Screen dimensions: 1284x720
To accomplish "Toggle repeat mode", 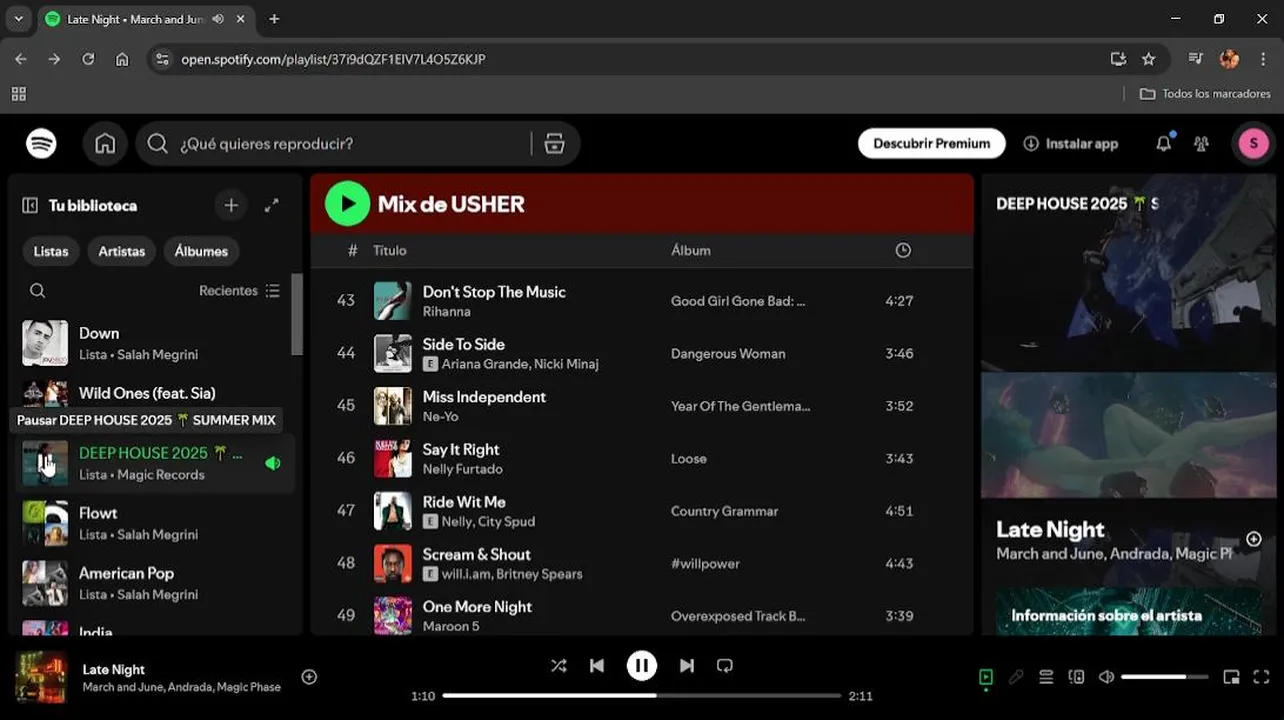I will tap(725, 666).
